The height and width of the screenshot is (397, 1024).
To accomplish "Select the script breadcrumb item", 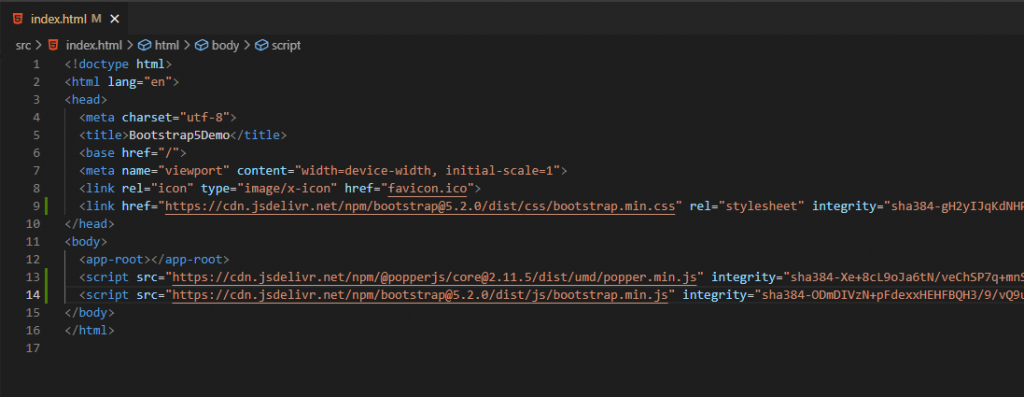I will coord(286,45).
